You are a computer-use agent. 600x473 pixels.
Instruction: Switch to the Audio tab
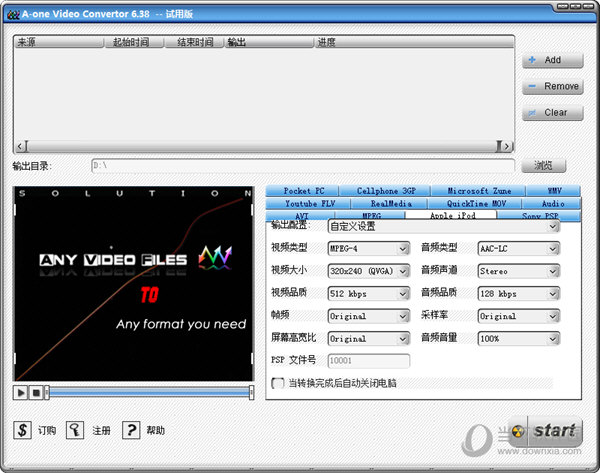[552, 203]
